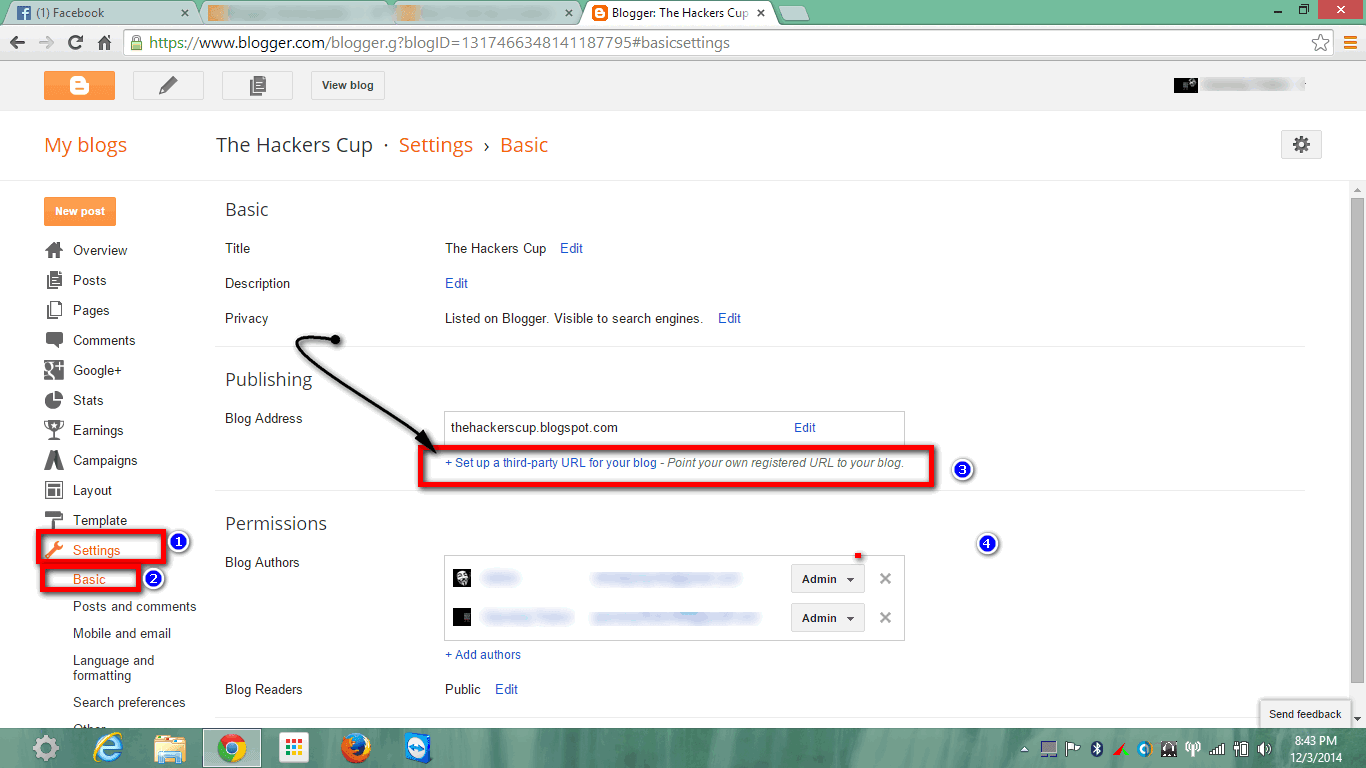Open File Explorer from the taskbar

tap(170, 748)
